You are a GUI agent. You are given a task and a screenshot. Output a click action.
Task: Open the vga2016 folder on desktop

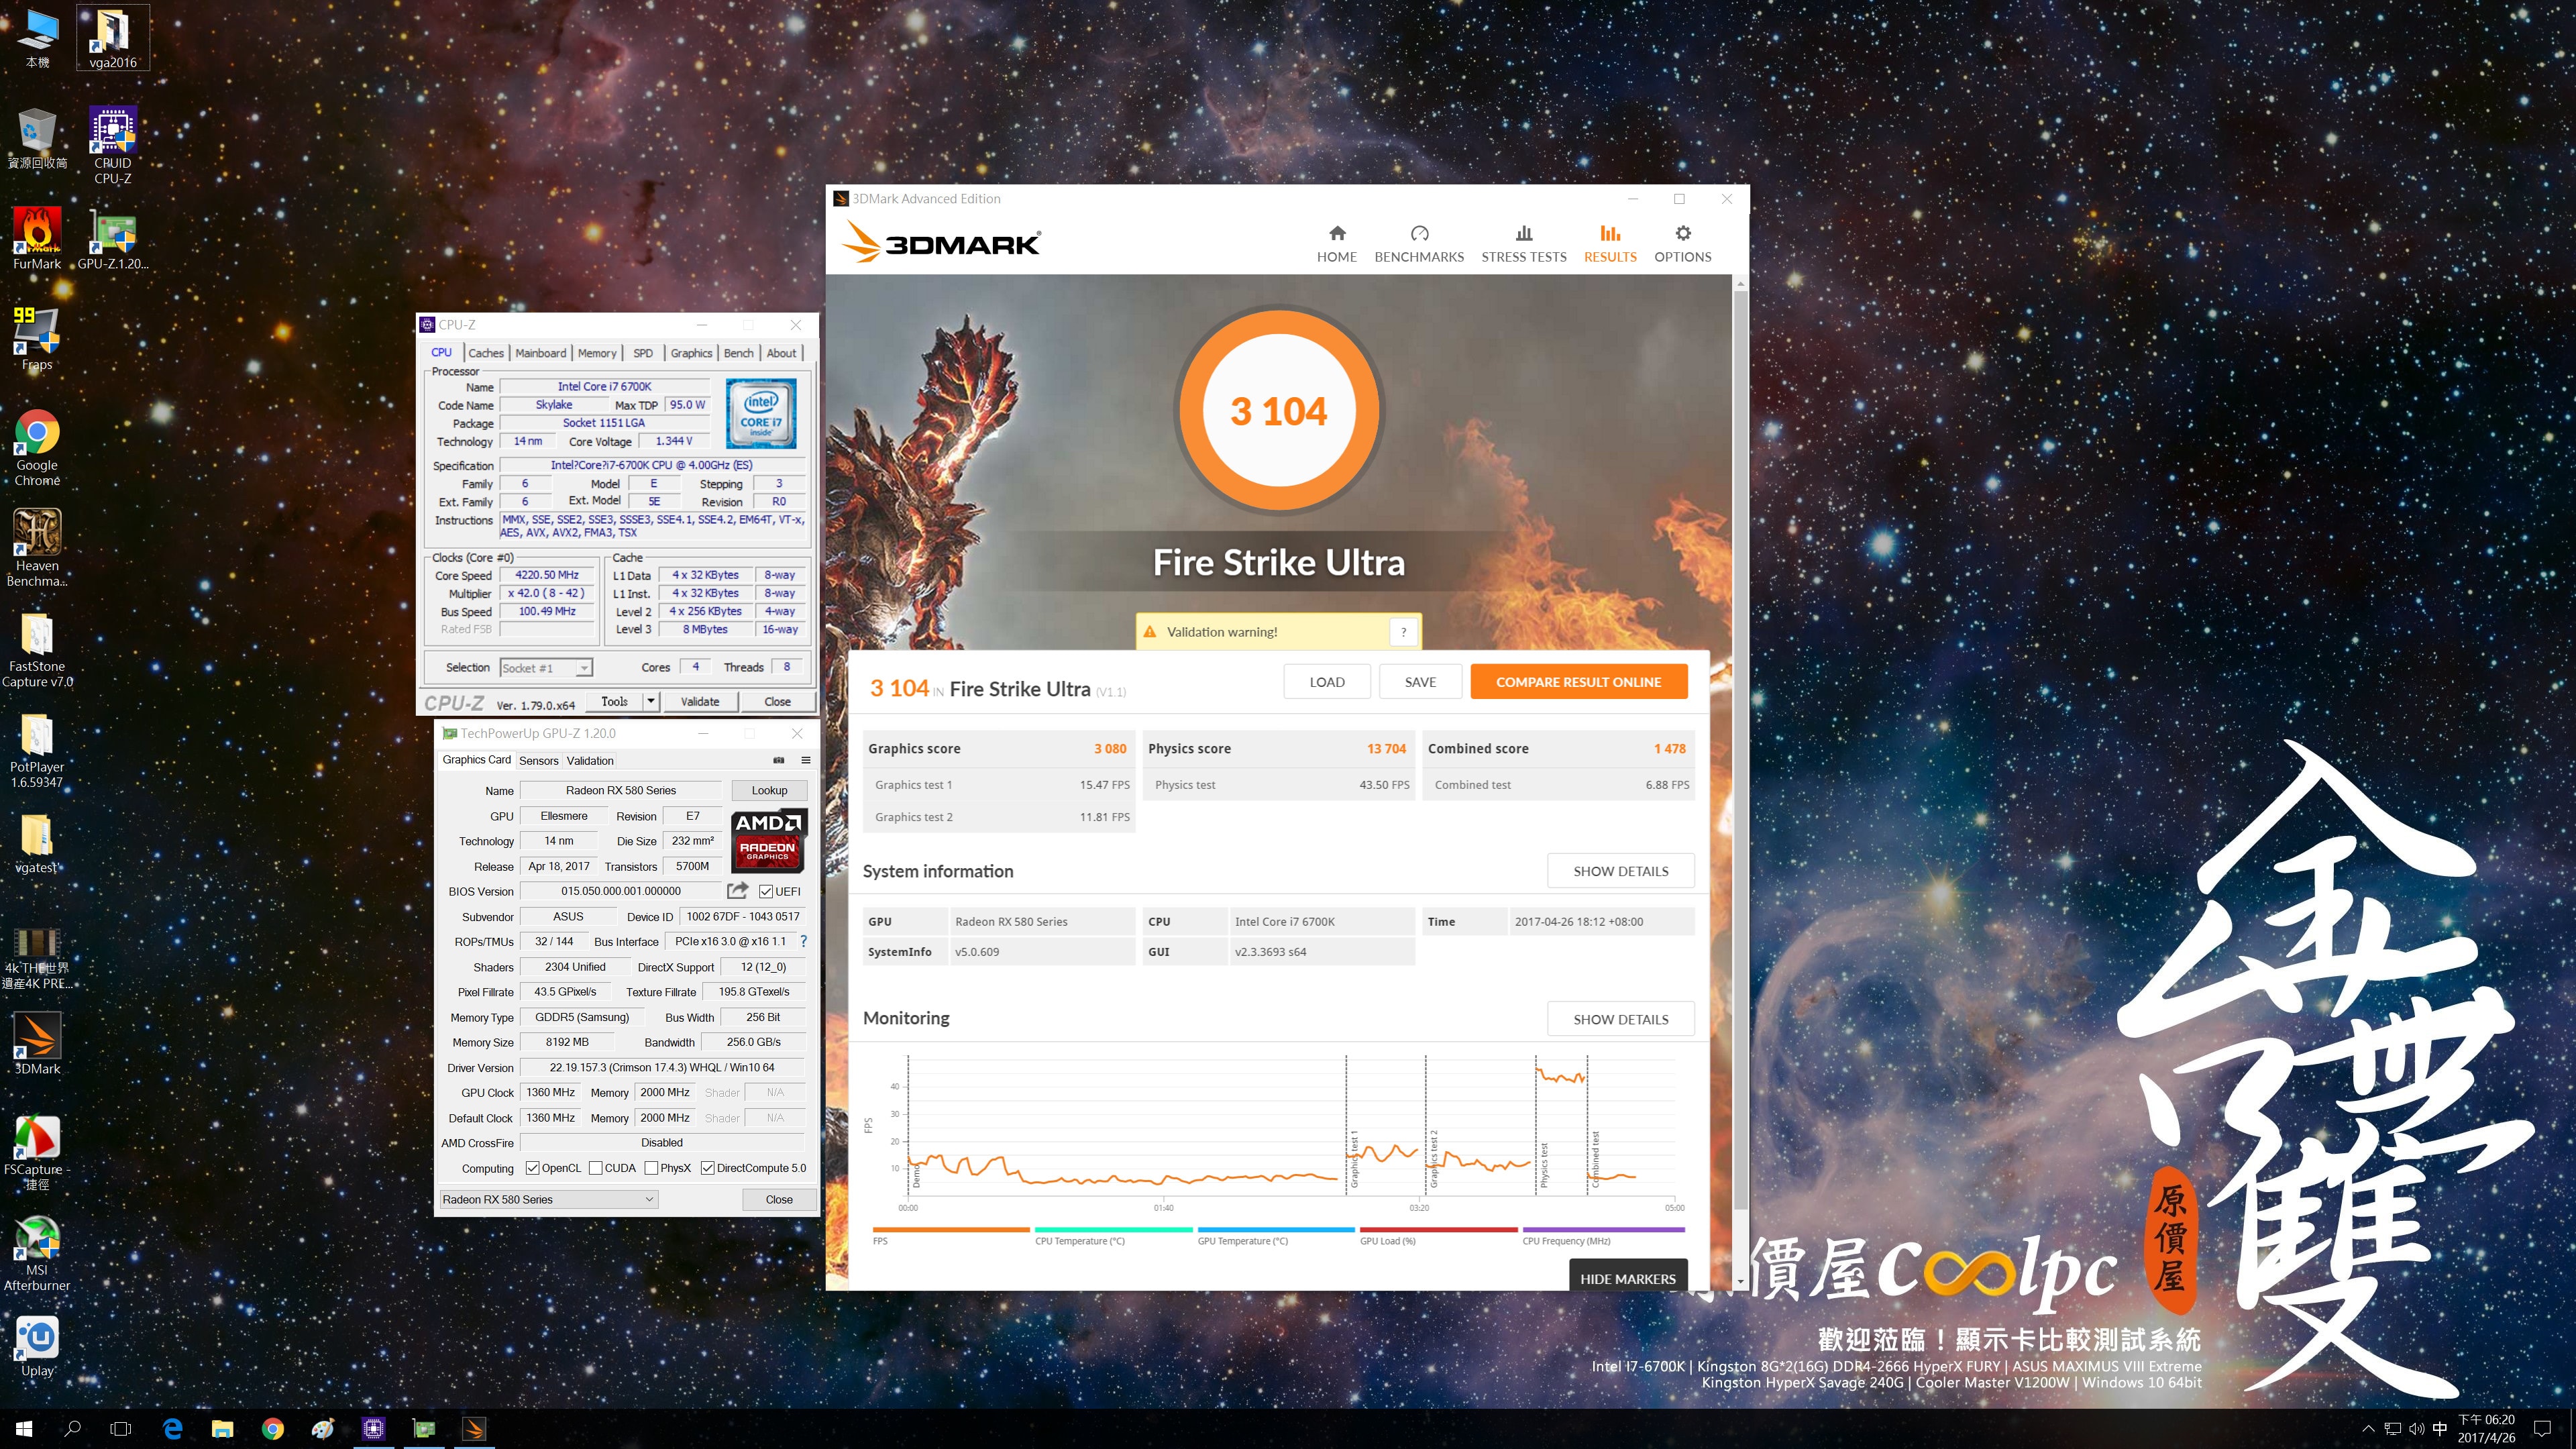(113, 38)
